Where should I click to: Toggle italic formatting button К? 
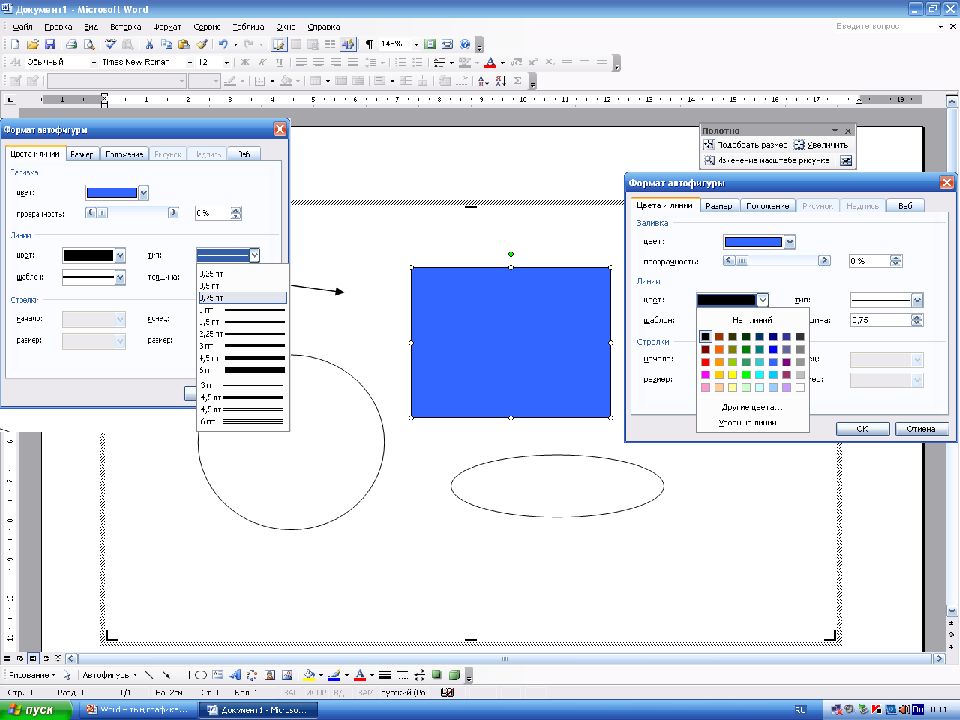[262, 62]
